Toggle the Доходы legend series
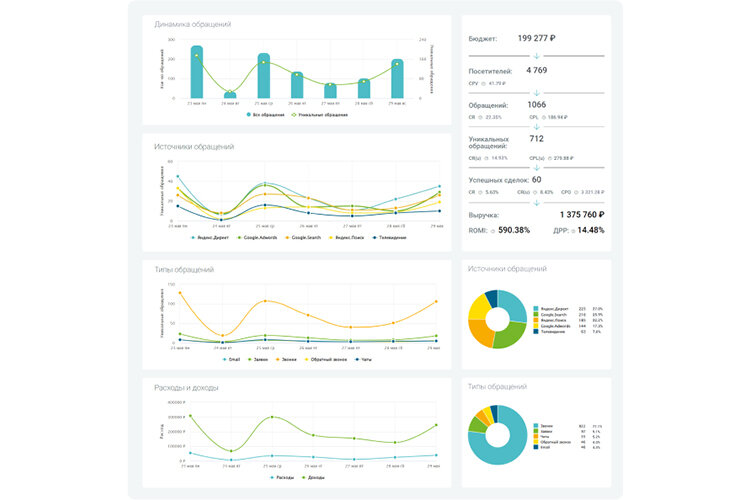The width and height of the screenshot is (750, 500). 313,478
